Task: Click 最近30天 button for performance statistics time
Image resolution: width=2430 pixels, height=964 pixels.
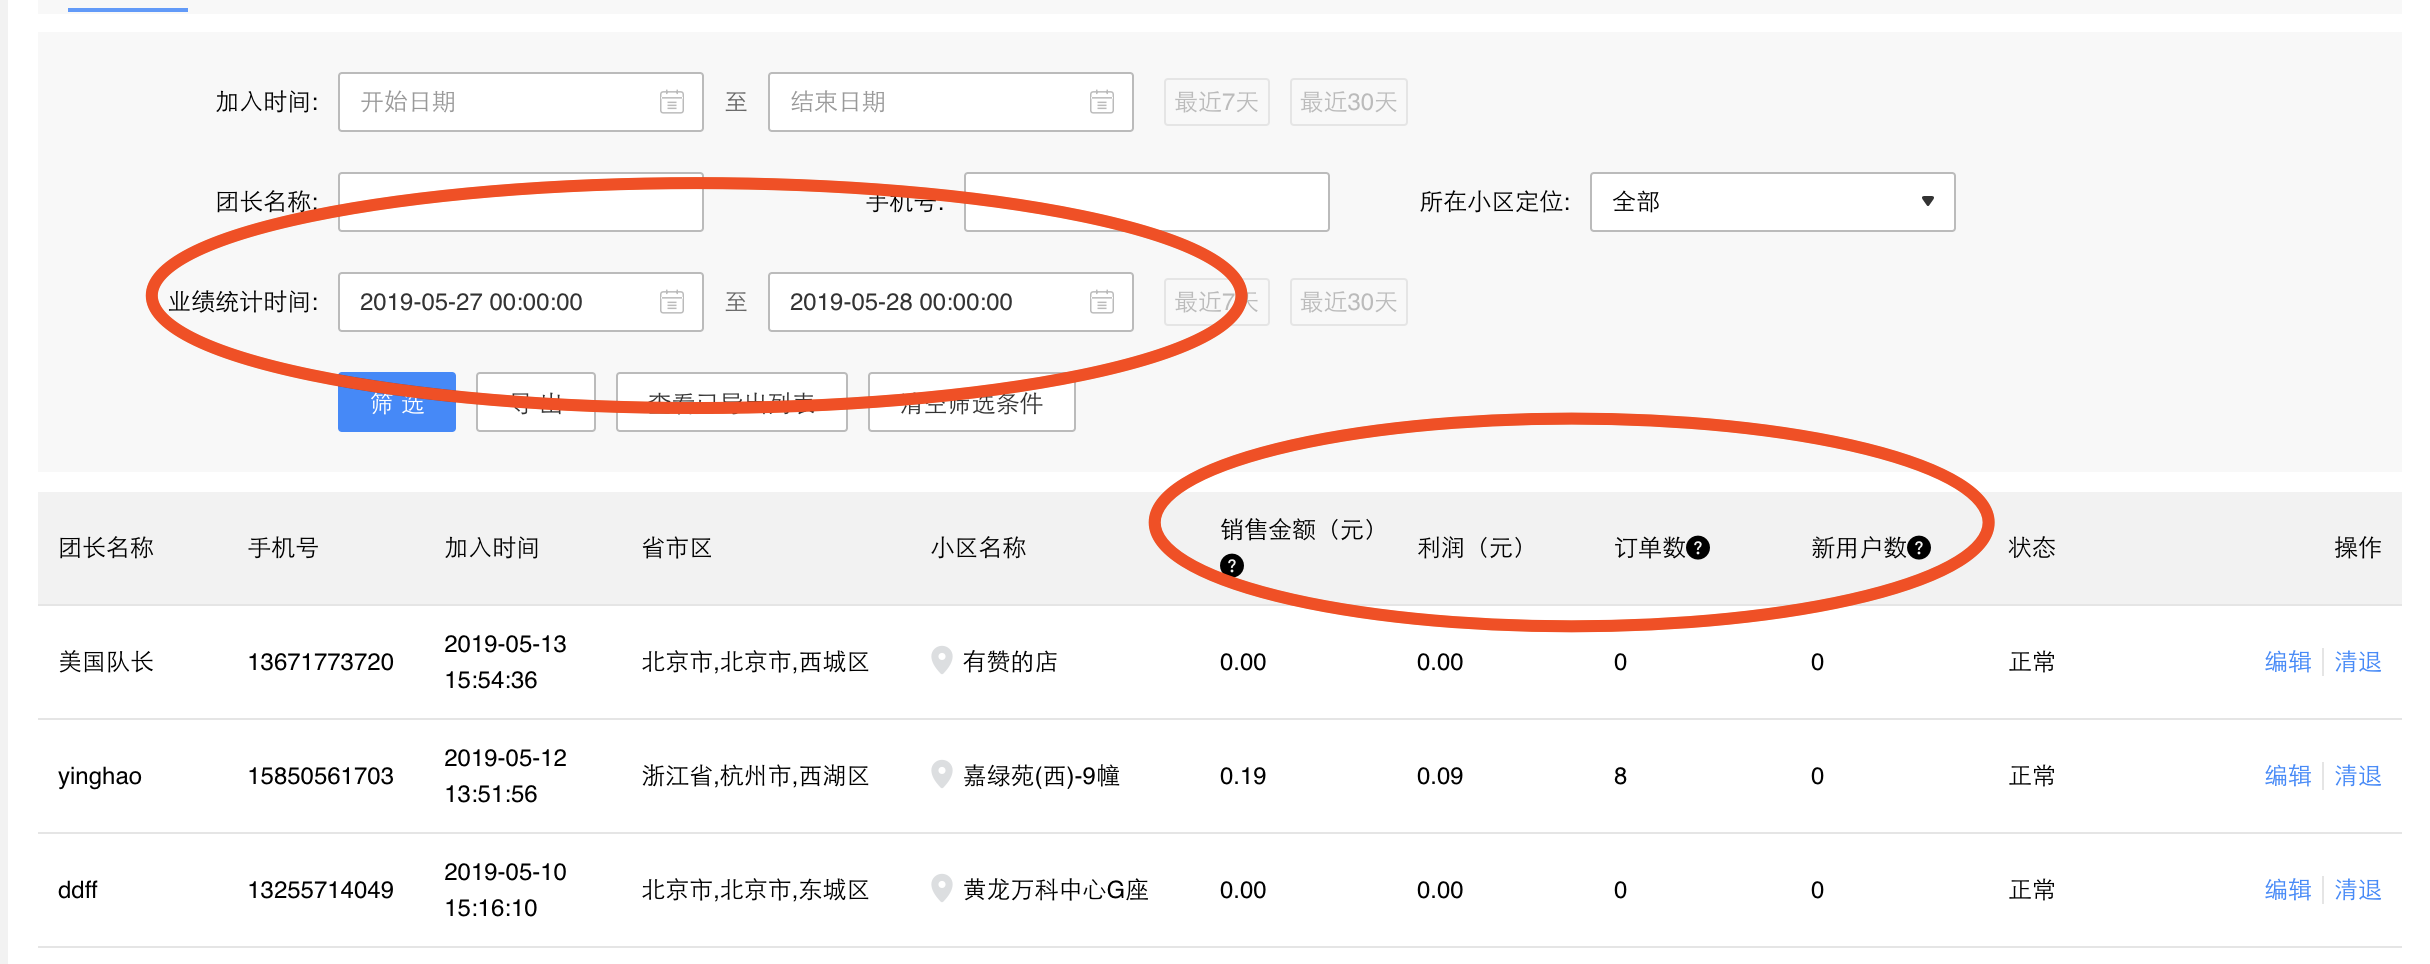Action: tap(1348, 302)
